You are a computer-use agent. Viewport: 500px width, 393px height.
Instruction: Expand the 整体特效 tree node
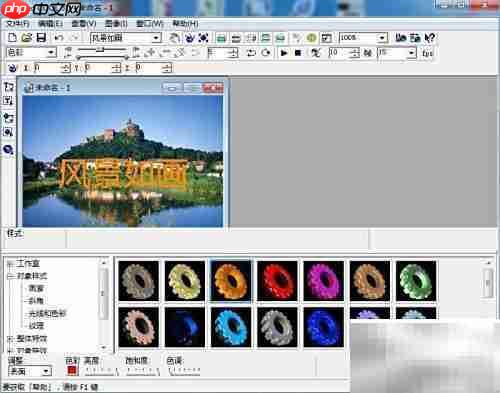click(10, 338)
